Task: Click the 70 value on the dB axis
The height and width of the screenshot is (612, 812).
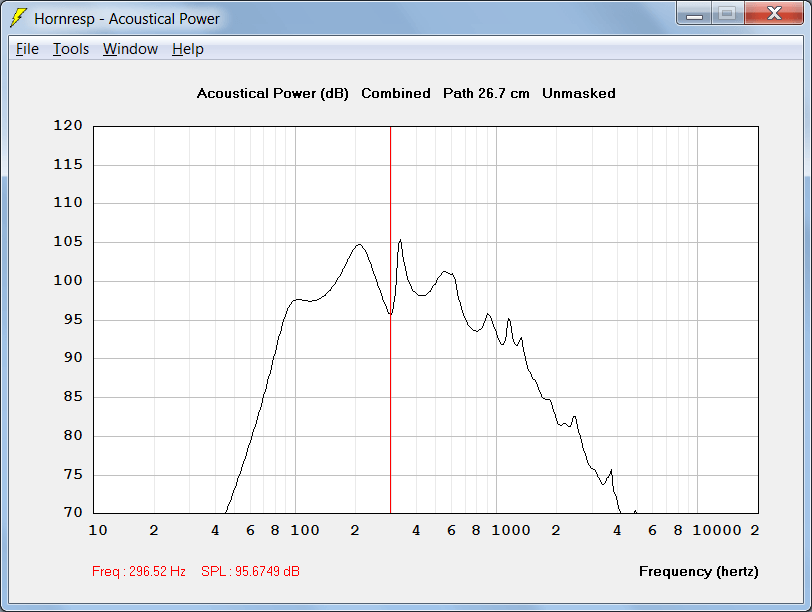Action: [73, 513]
